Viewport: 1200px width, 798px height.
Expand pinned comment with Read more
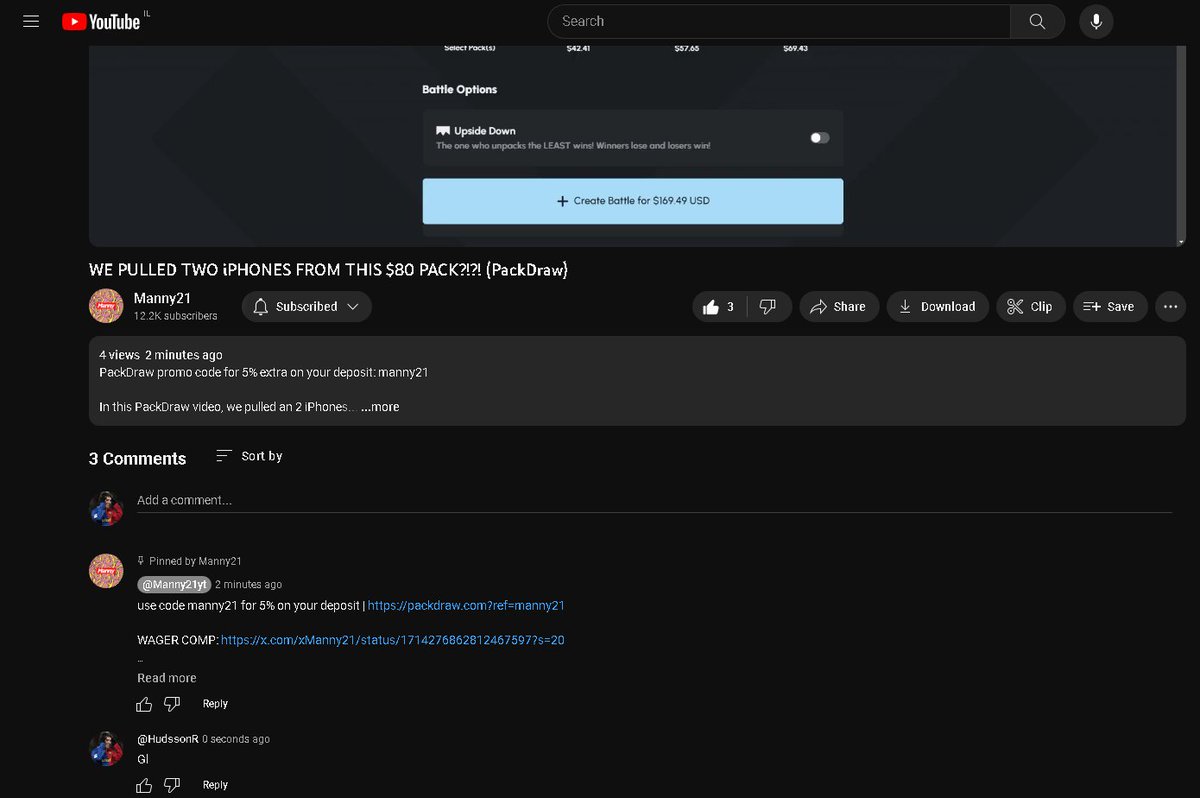pos(167,678)
